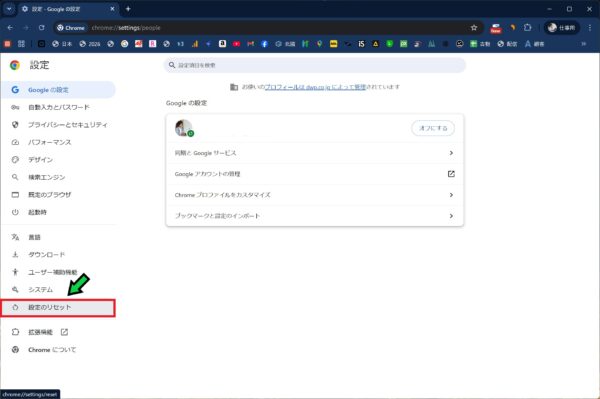600x399 pixels.
Task: Open the Gmail bookmark icon
Action: coord(251,44)
